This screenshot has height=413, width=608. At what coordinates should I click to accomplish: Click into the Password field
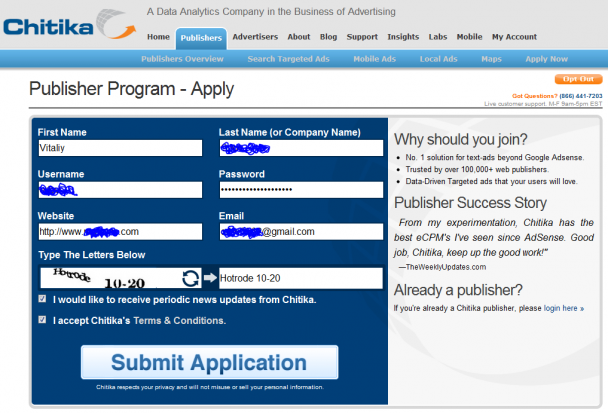coord(301,190)
